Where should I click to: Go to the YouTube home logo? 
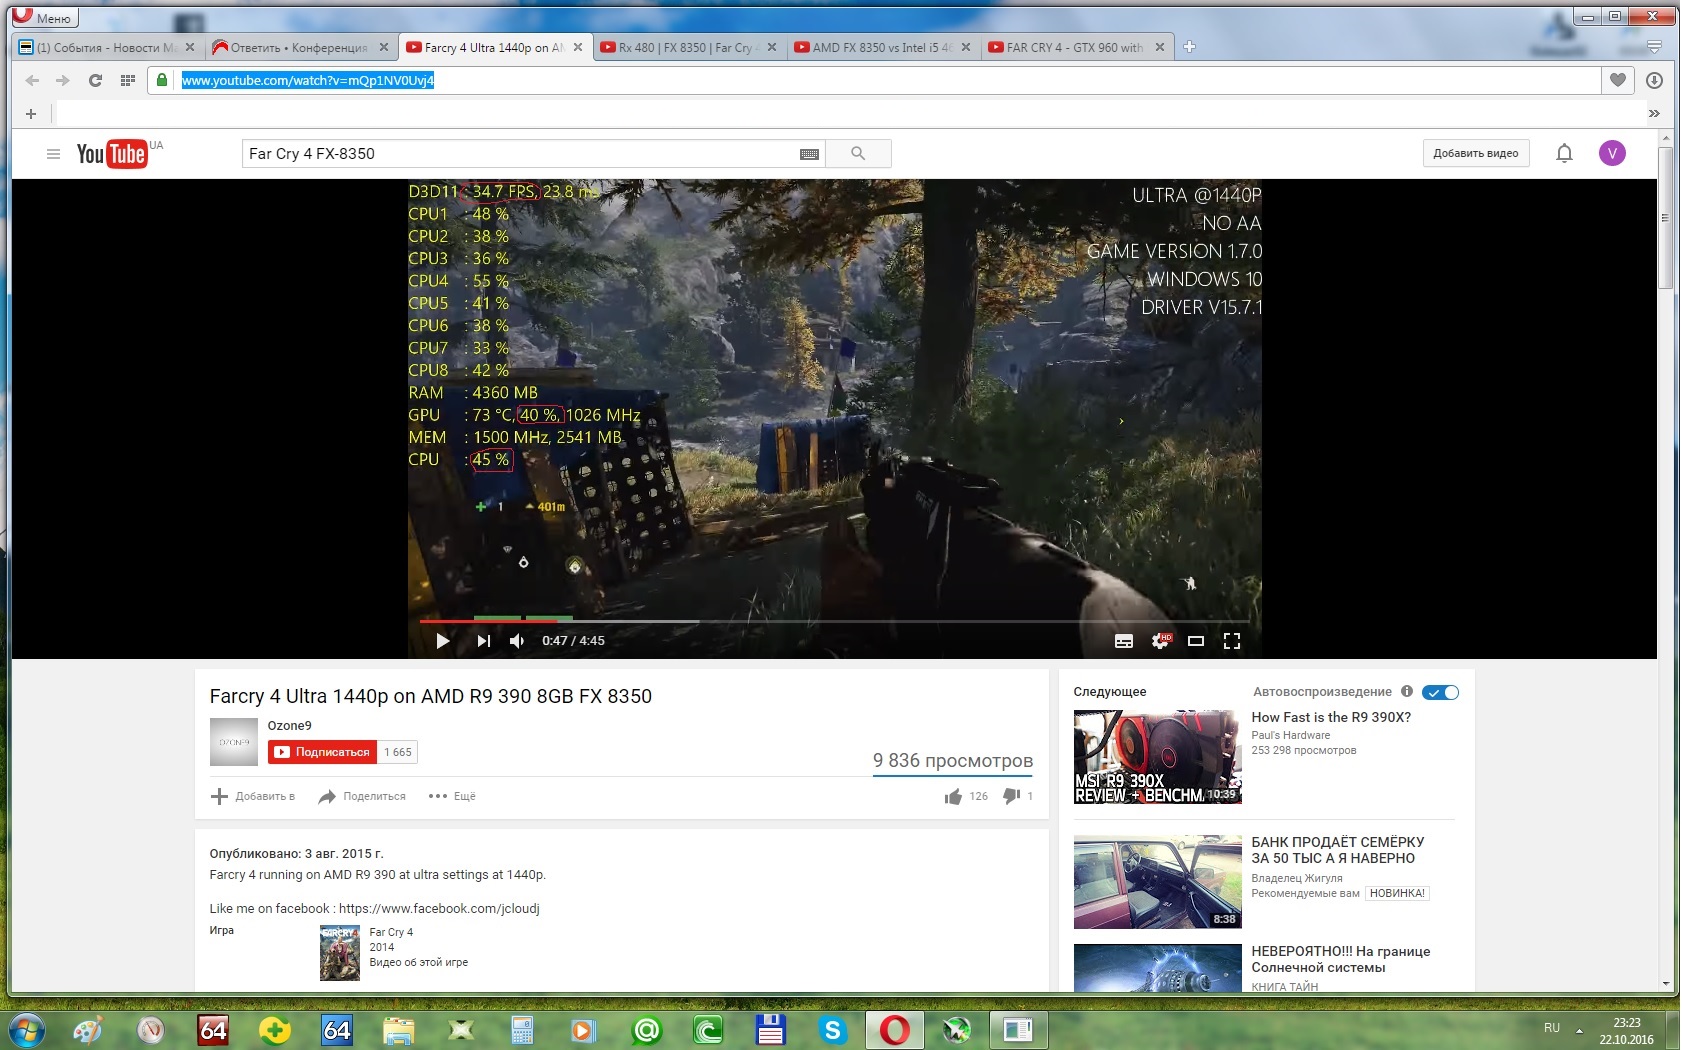(112, 153)
